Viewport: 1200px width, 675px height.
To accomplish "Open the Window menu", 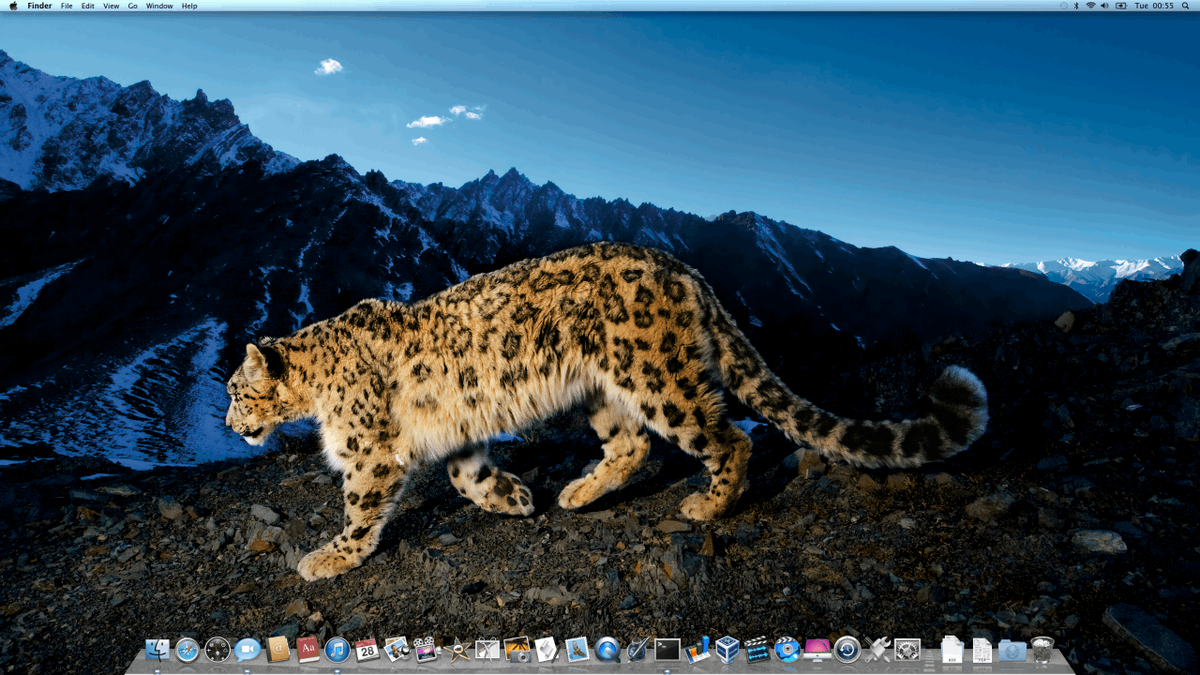I will click(x=159, y=6).
